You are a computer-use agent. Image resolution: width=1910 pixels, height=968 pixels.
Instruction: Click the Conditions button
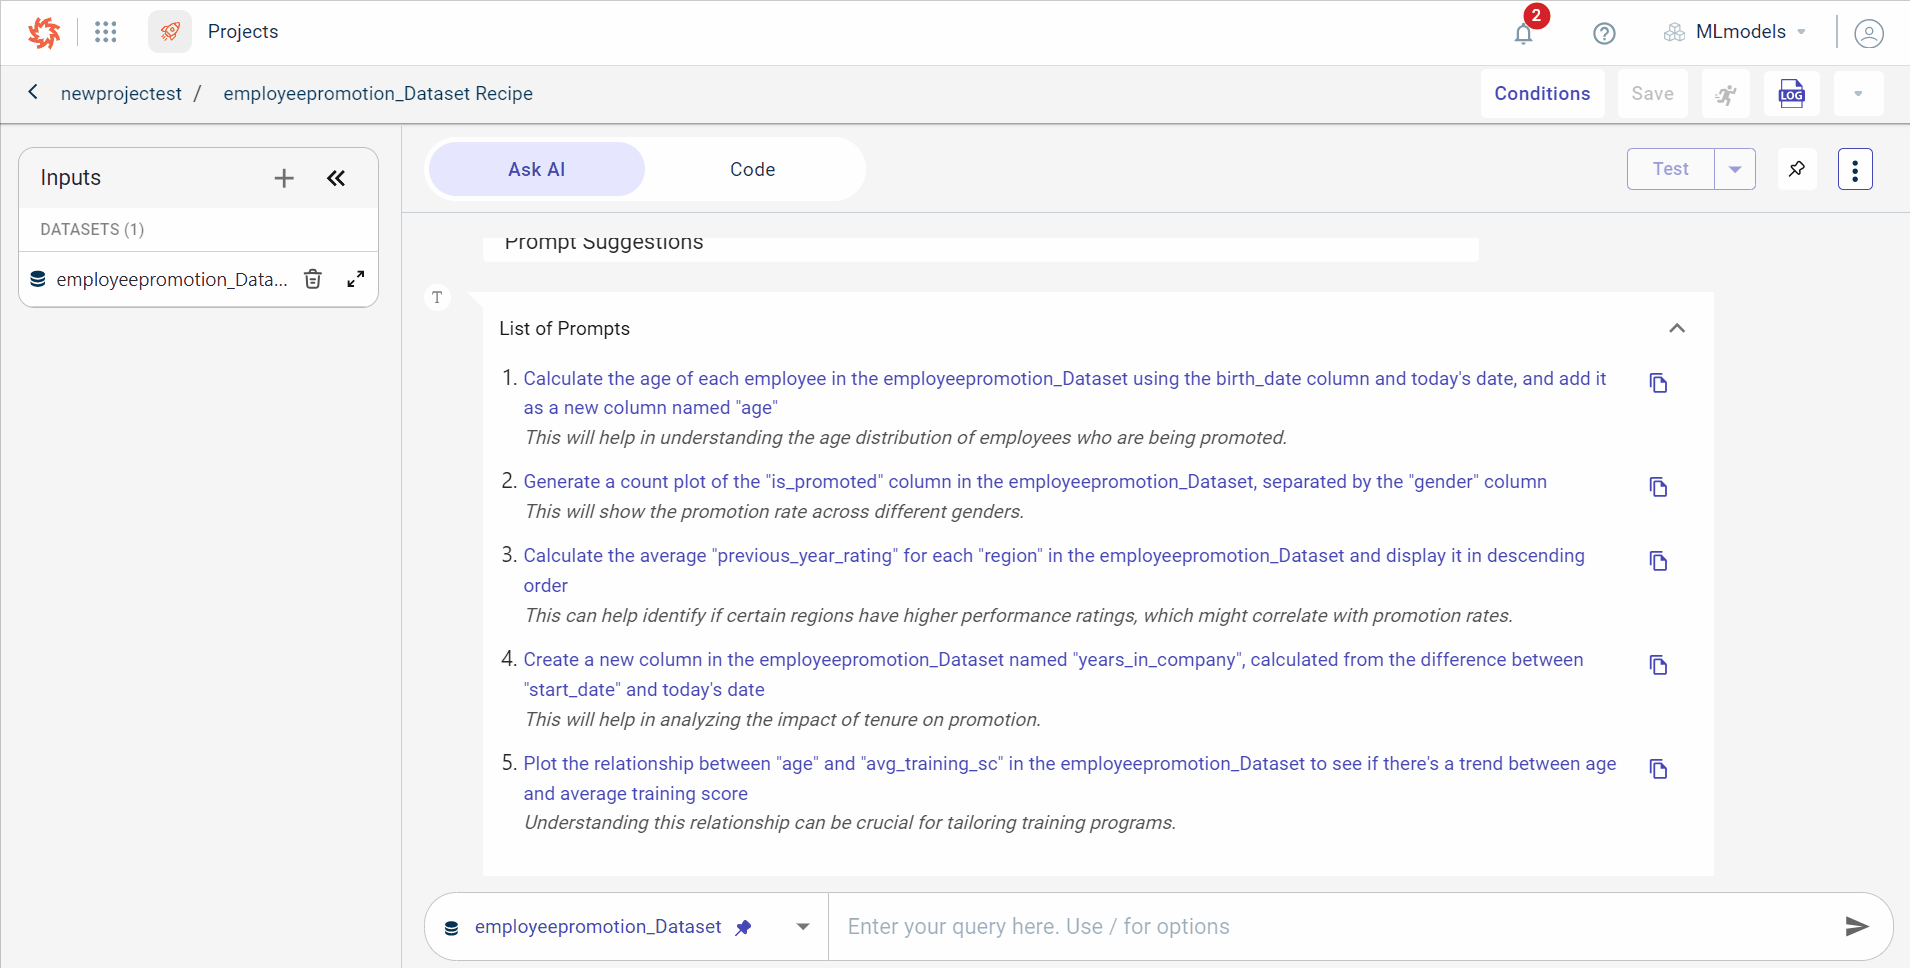pyautogui.click(x=1542, y=94)
